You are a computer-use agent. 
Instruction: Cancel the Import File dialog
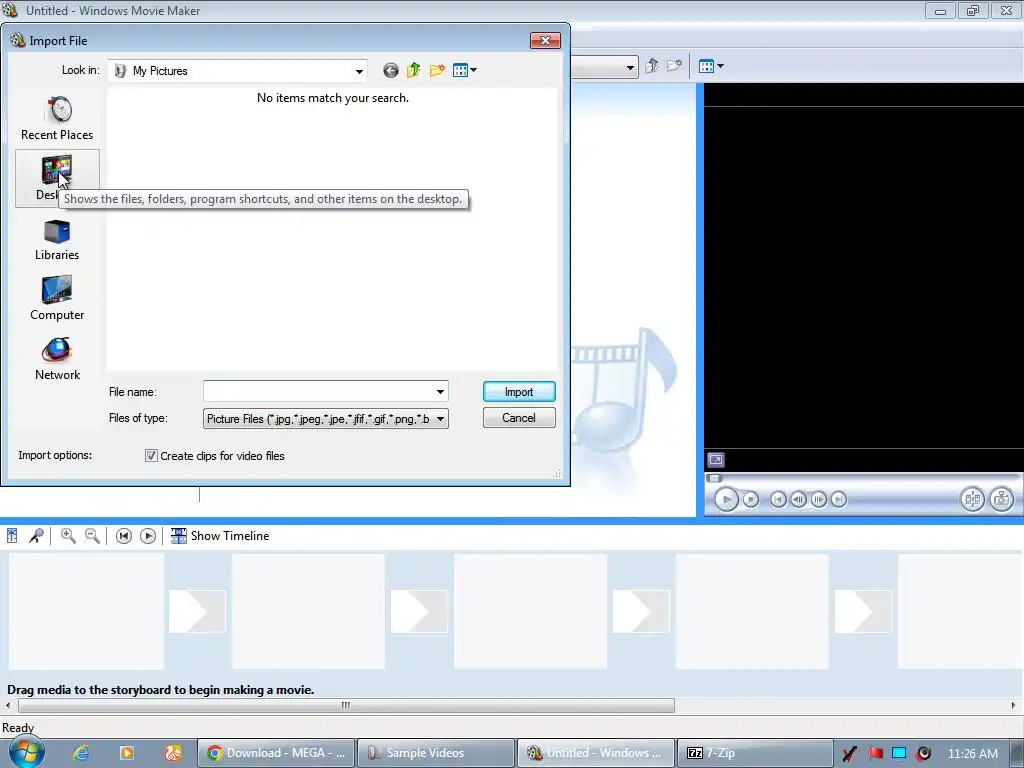tap(519, 418)
